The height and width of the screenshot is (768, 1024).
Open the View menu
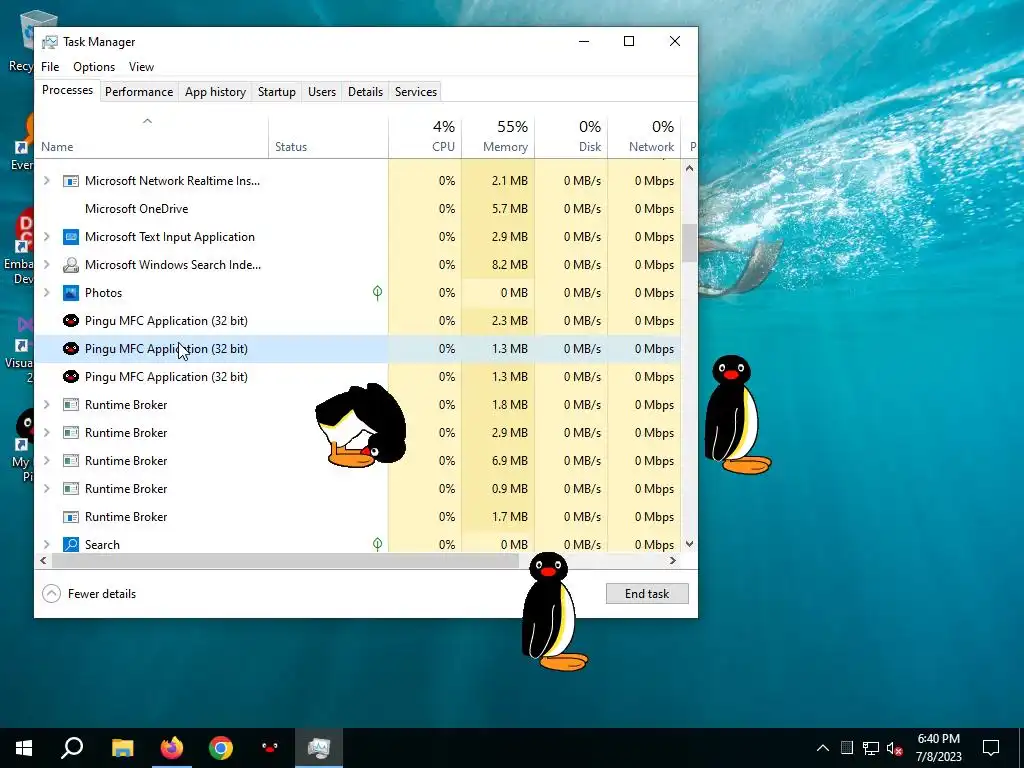tap(141, 67)
